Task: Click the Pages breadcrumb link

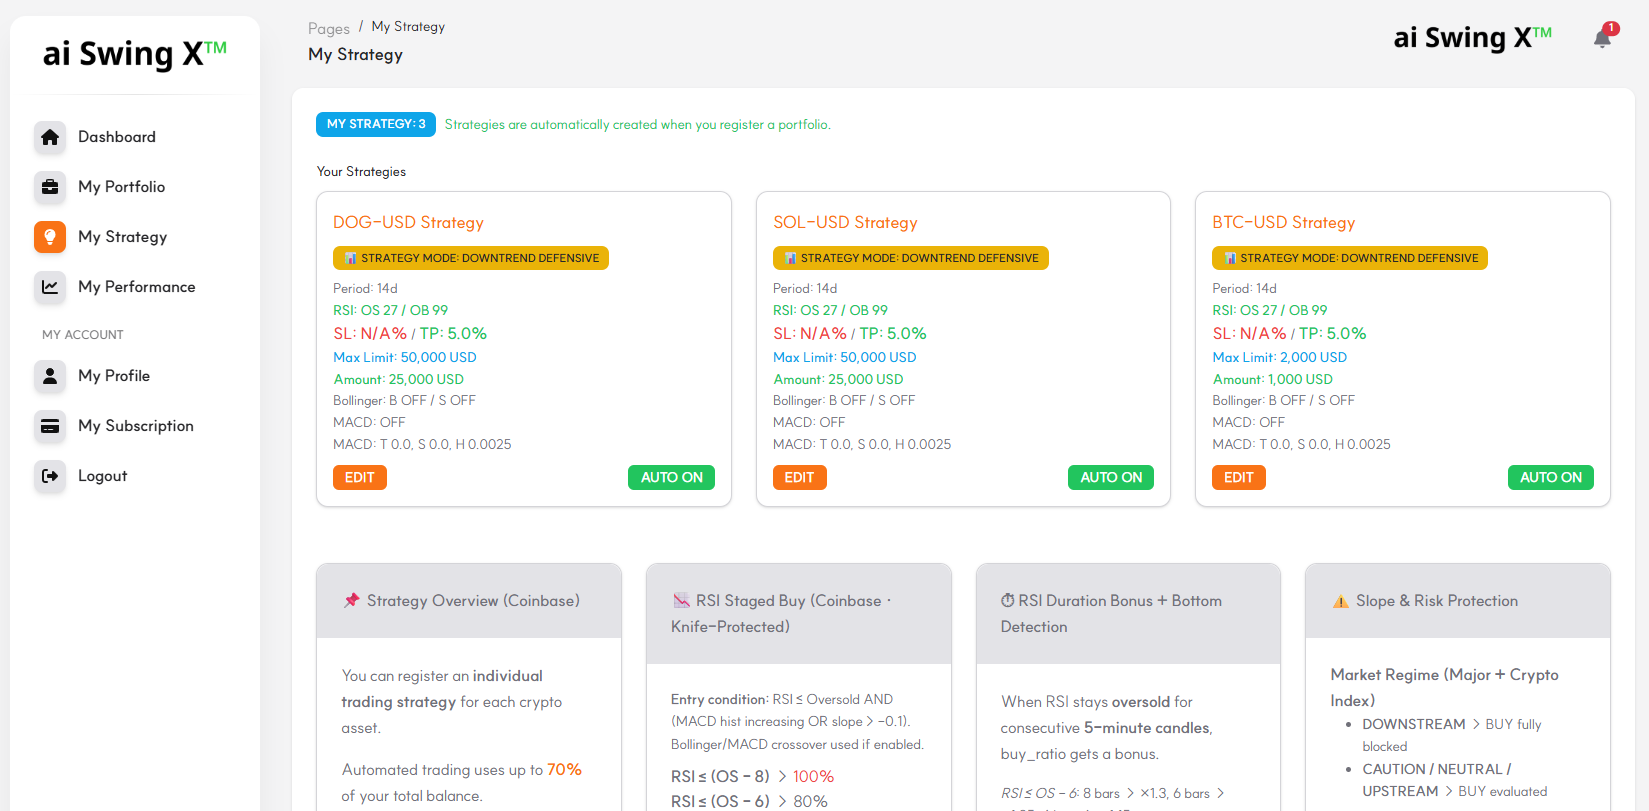Action: [329, 29]
